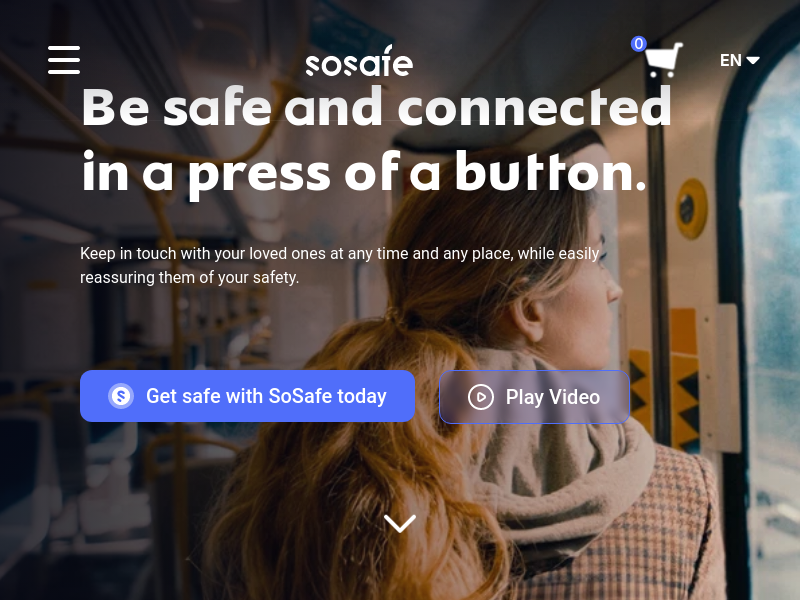Click the S coin icon in blue button
The image size is (800, 600).
(x=121, y=396)
